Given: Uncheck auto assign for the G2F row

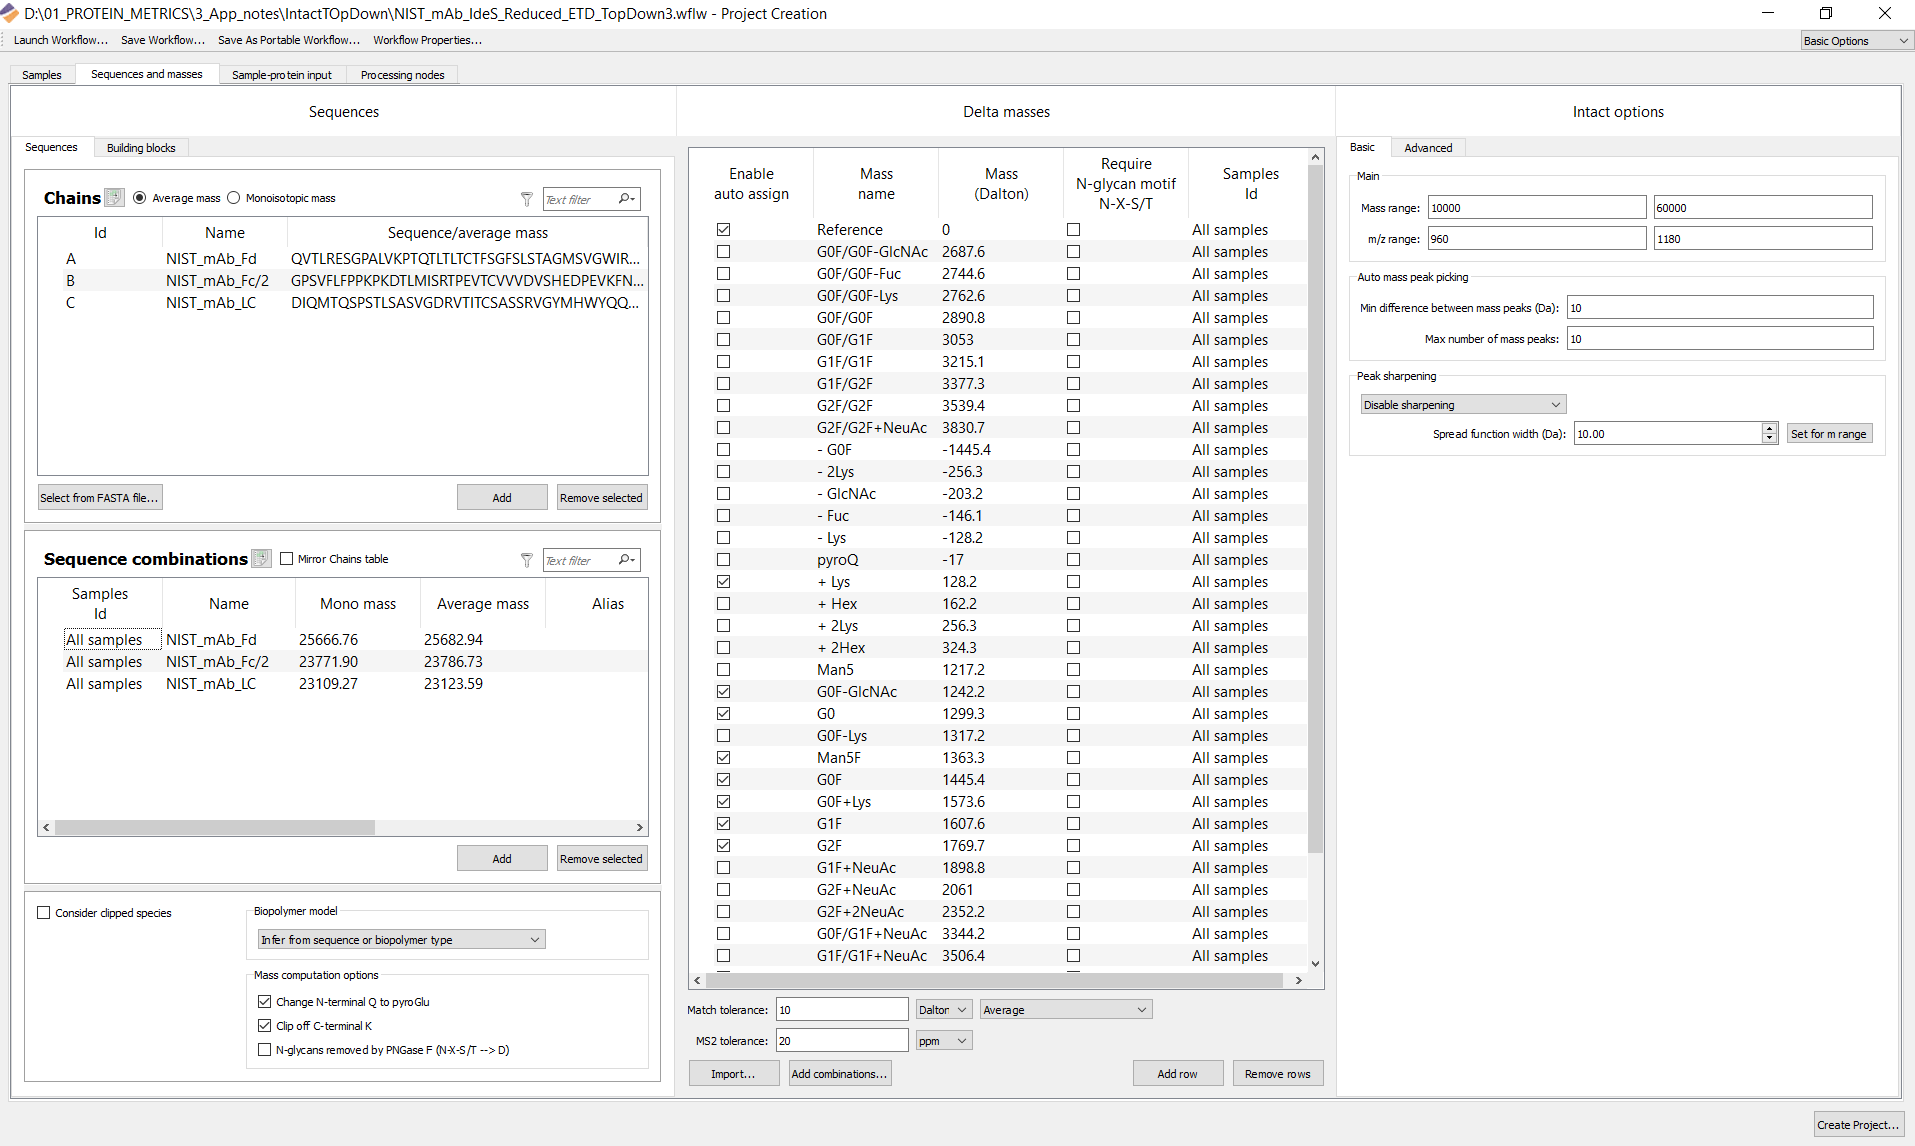Looking at the screenshot, I should (x=723, y=845).
